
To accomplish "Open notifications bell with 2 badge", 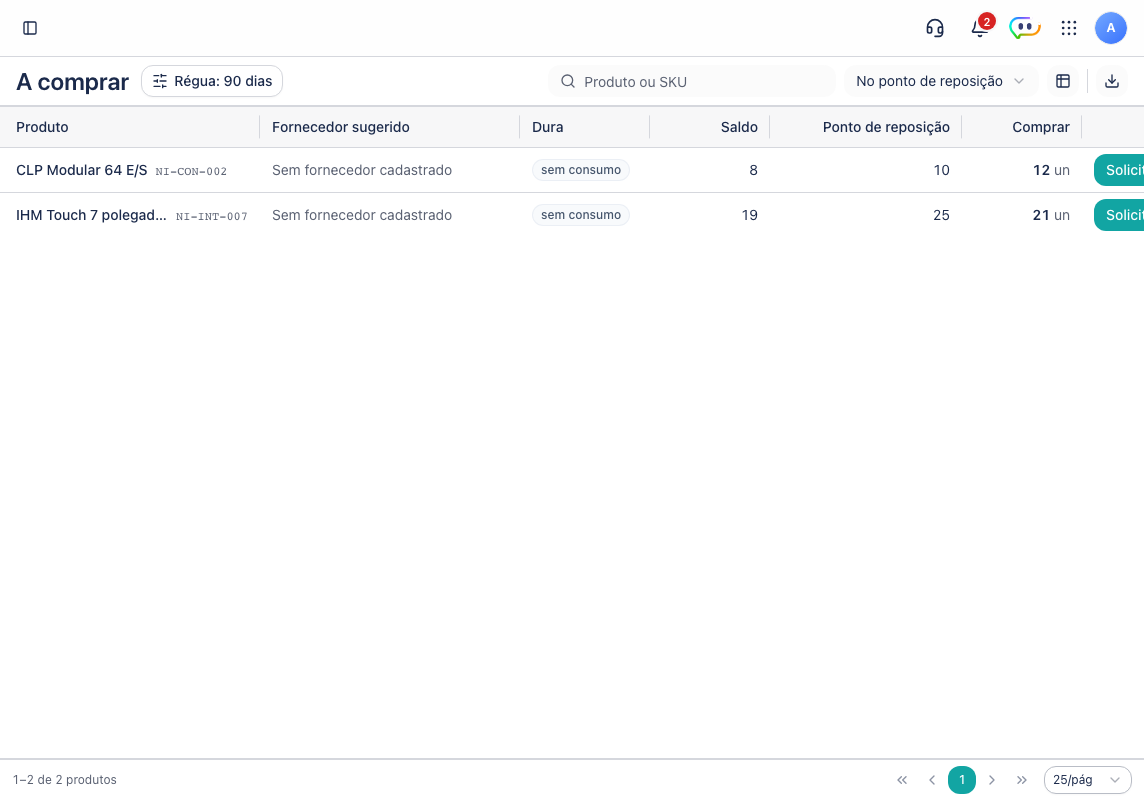I will pyautogui.click(x=980, y=28).
